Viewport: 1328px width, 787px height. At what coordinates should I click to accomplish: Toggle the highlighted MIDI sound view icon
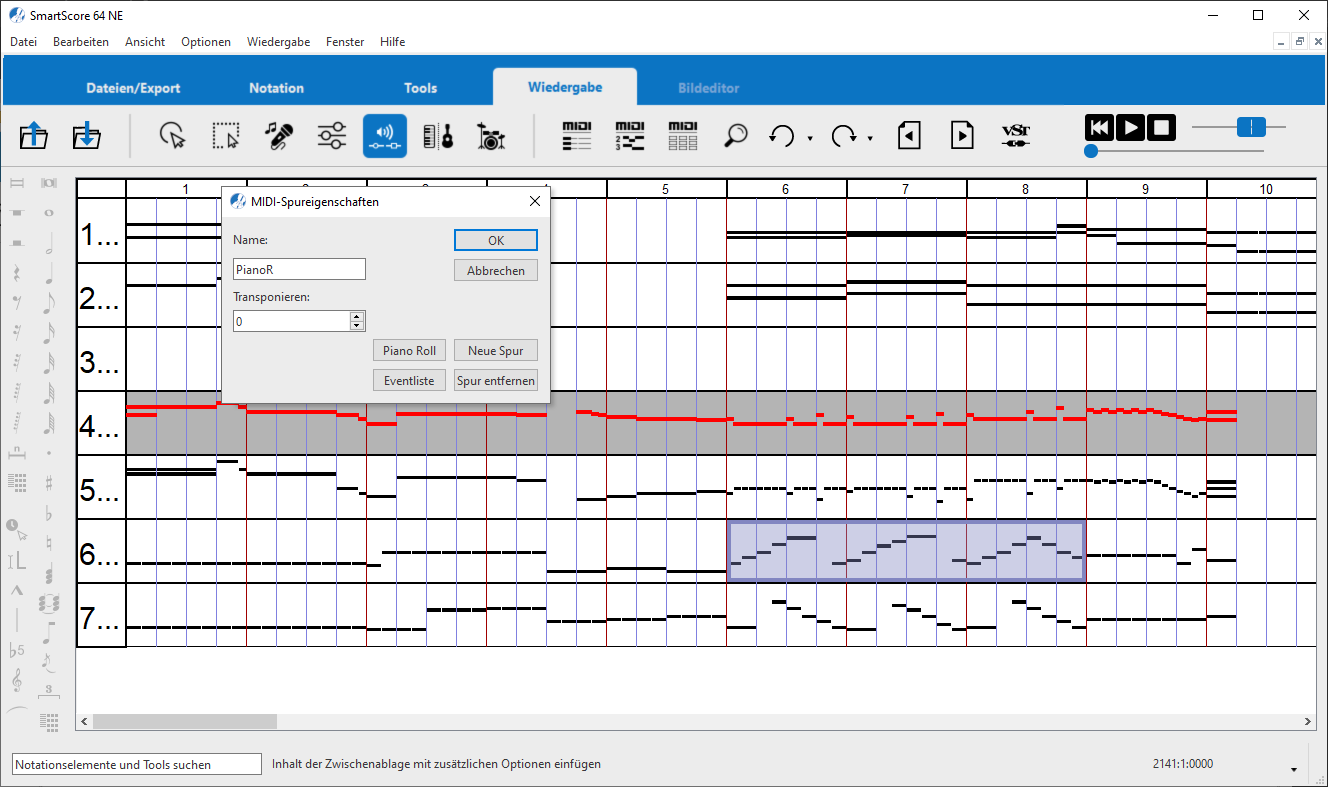click(x=384, y=136)
